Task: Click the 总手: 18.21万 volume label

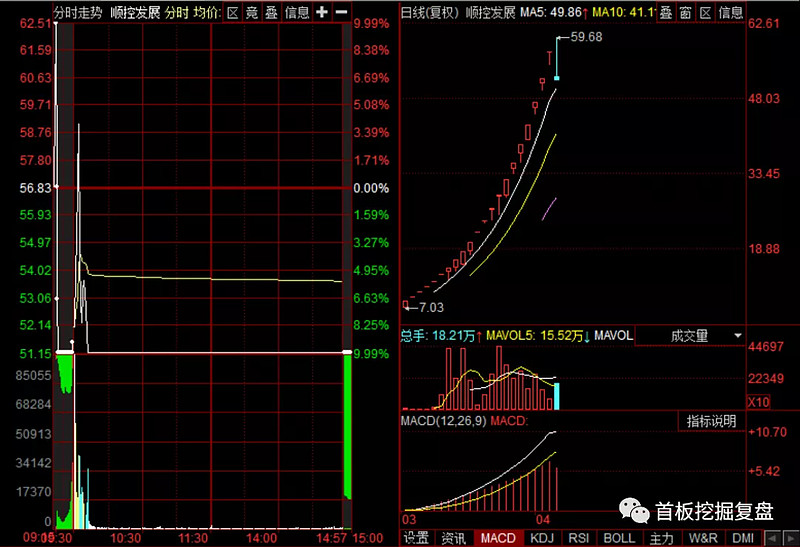Action: pyautogui.click(x=441, y=336)
